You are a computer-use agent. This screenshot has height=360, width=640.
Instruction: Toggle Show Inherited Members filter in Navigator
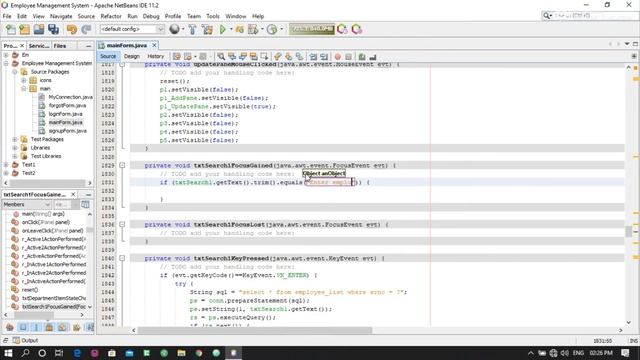pos(10,327)
